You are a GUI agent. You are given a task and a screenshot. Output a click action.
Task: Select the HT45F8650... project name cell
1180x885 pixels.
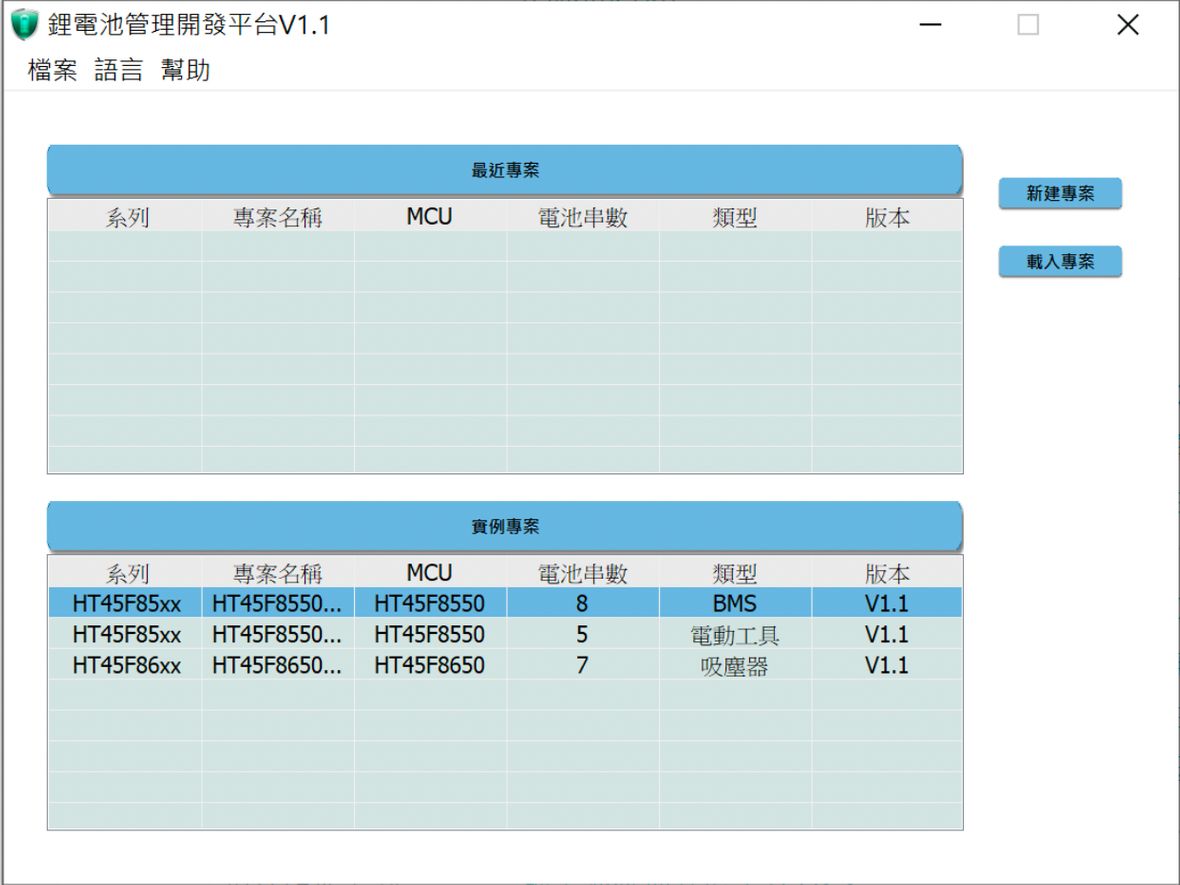tap(278, 665)
